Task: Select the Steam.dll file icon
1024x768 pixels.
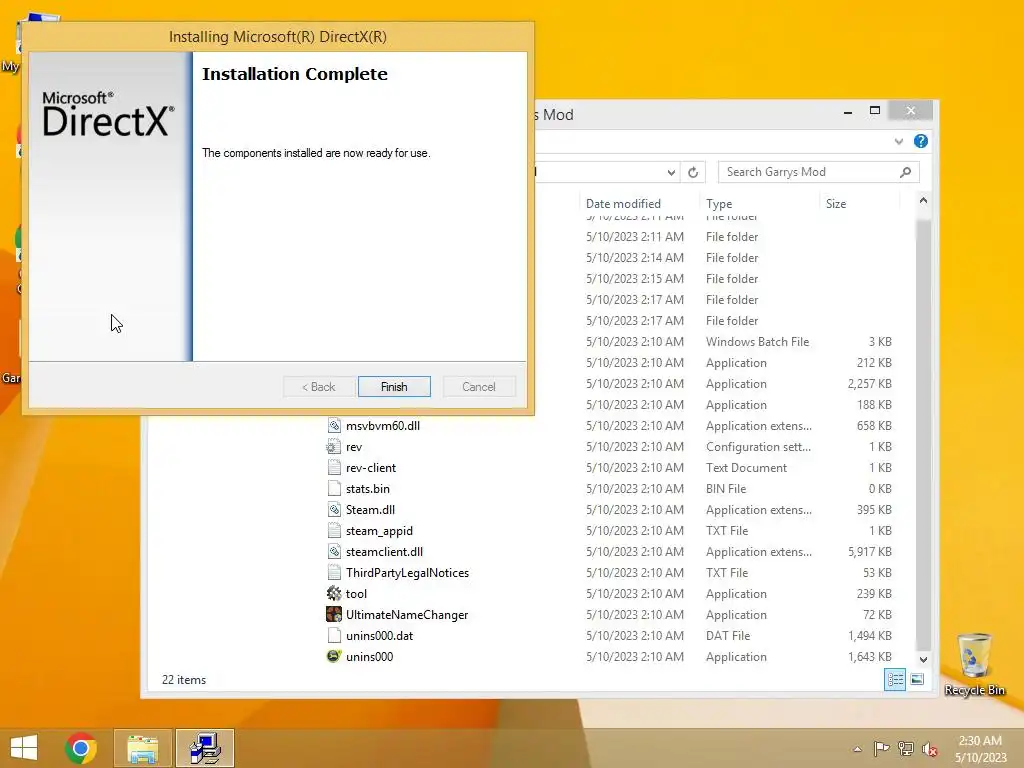Action: click(x=334, y=509)
